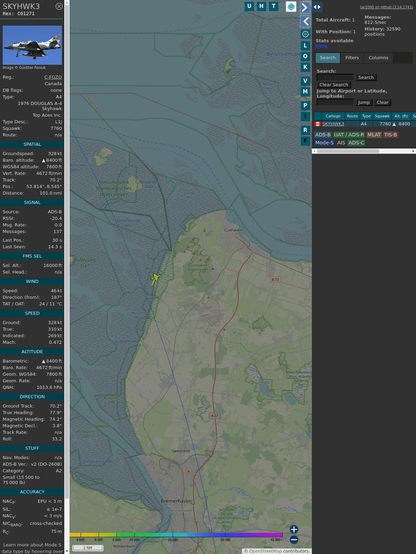Image resolution: width=416 pixels, height=554 pixels.
Task: Toggle the H map button
Action: pos(262,6)
